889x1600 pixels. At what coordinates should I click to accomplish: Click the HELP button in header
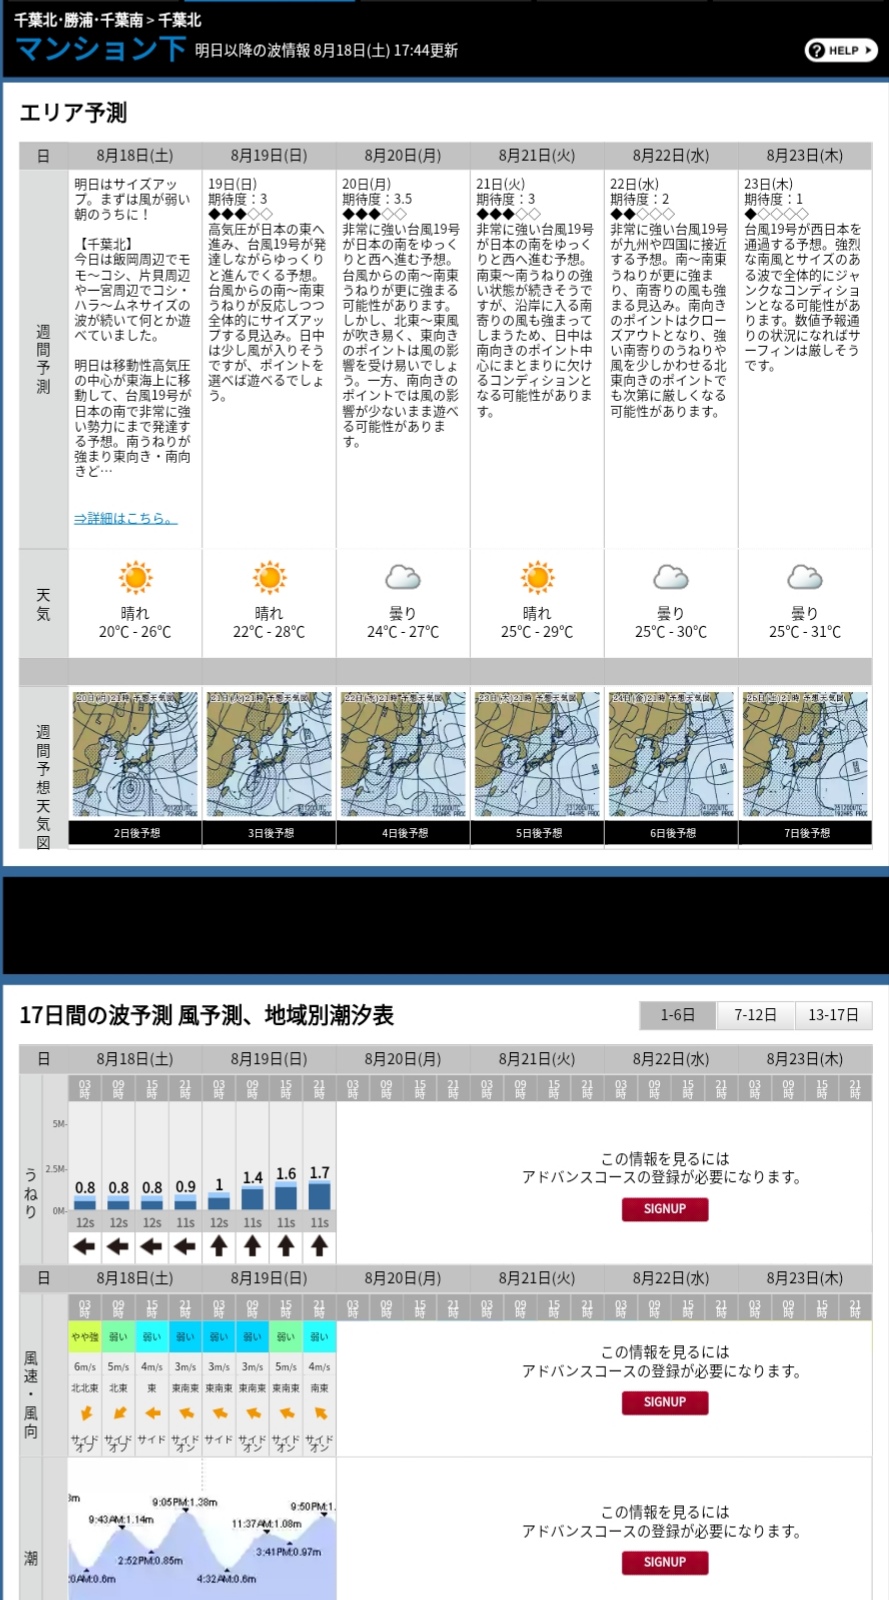[840, 50]
